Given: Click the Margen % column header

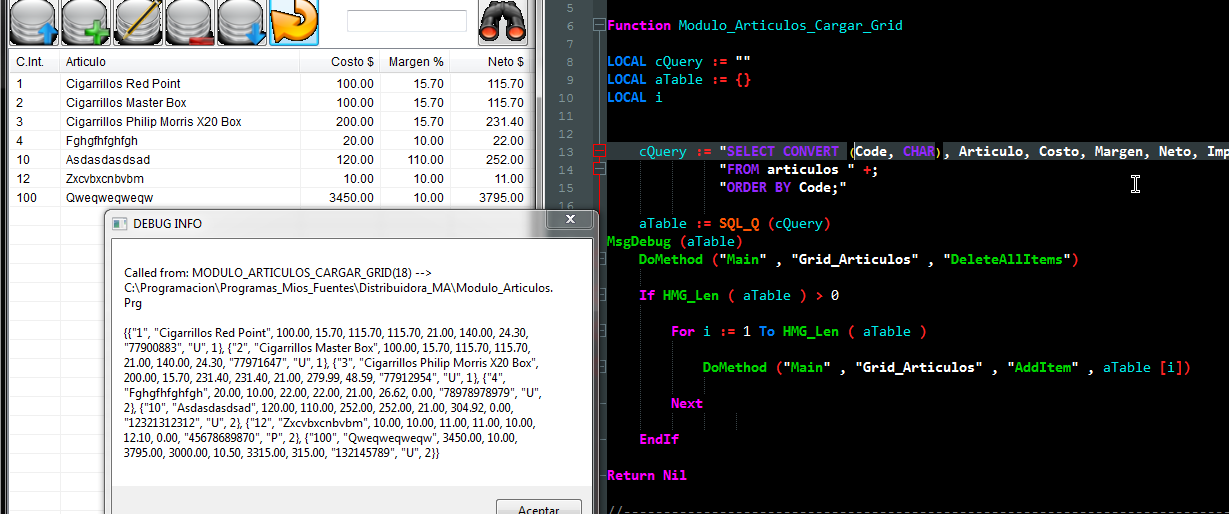Looking at the screenshot, I should (x=415, y=62).
